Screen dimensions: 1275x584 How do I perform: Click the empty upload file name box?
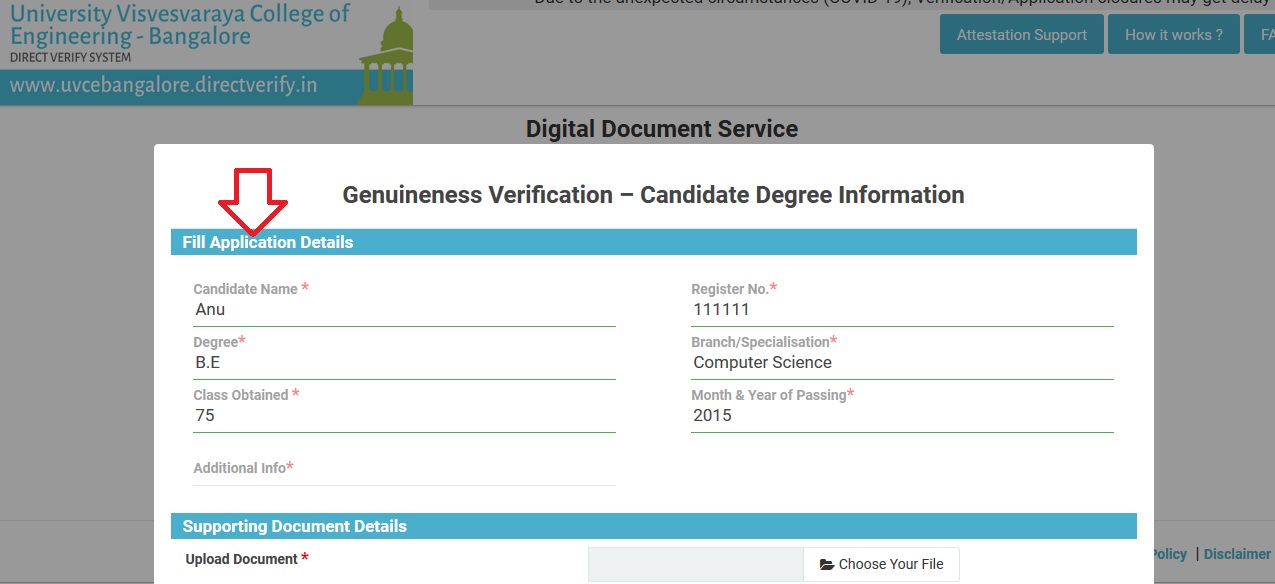[x=695, y=564]
